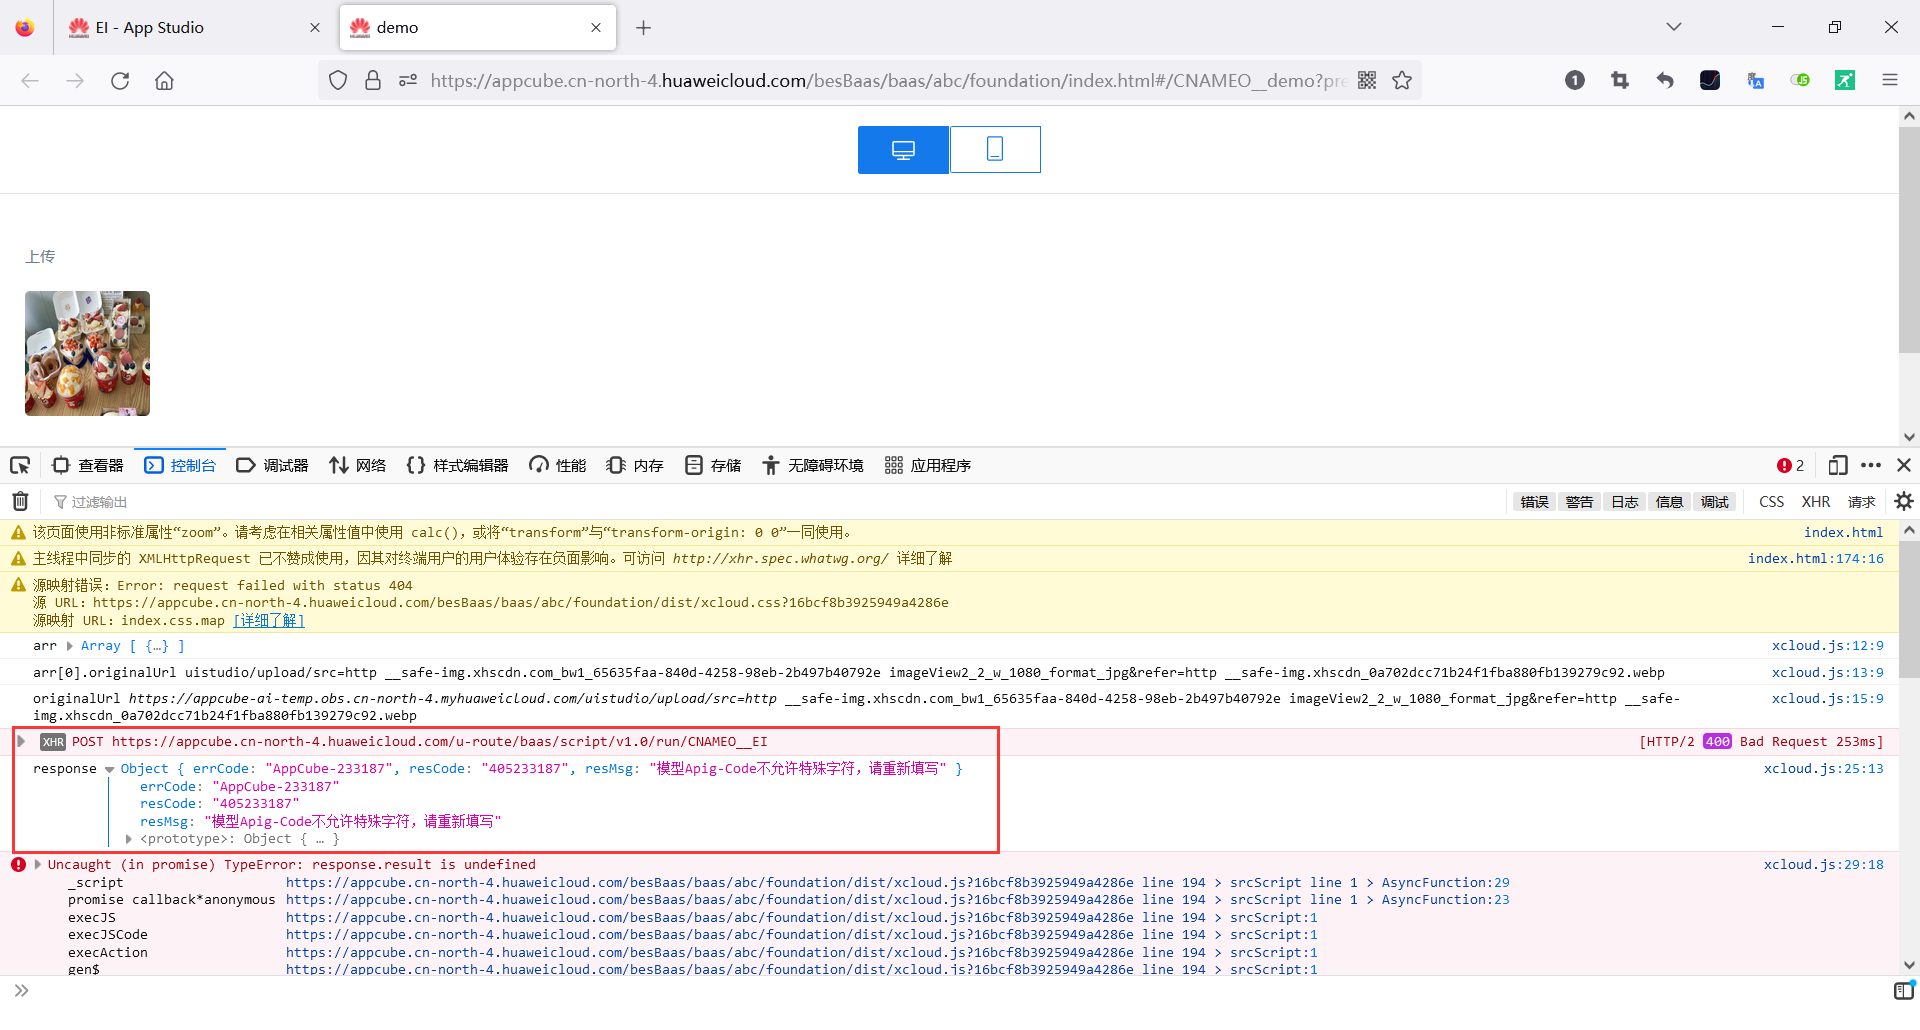The width and height of the screenshot is (1920, 1030).
Task: Toggle the CSS console filter
Action: [1771, 502]
